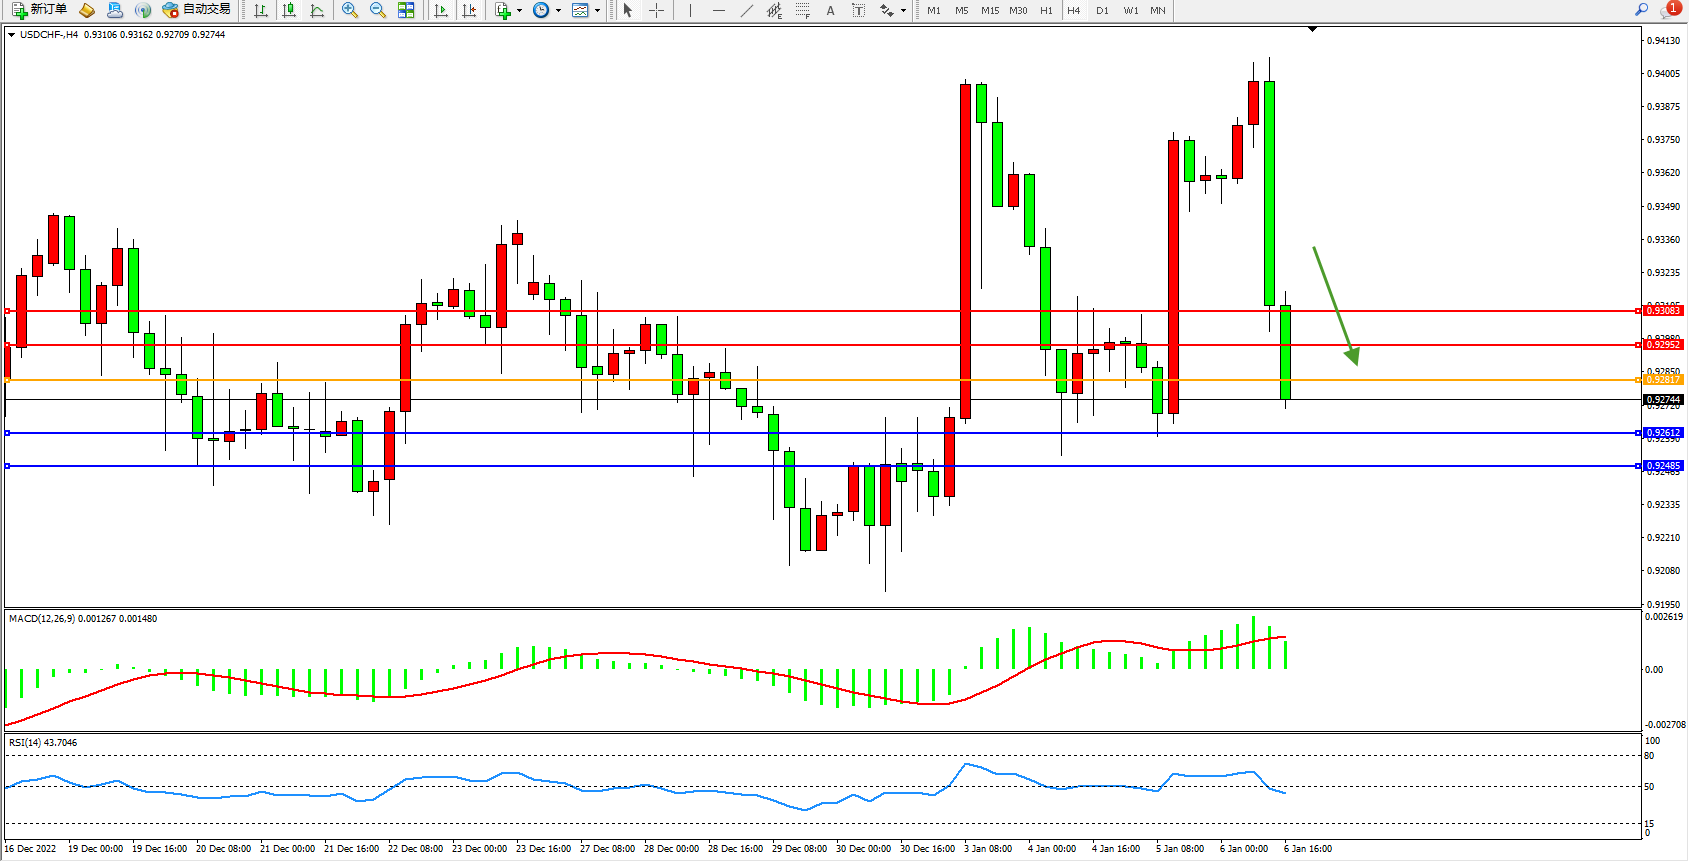This screenshot has width=1689, height=862.
Task: Switch to the D1 timeframe
Action: pos(1102,10)
